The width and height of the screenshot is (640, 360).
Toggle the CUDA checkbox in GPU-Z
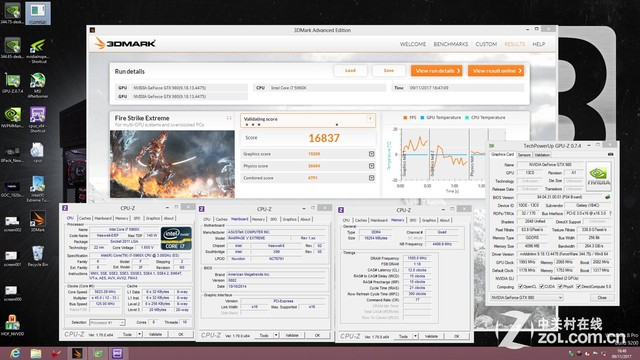[541, 287]
